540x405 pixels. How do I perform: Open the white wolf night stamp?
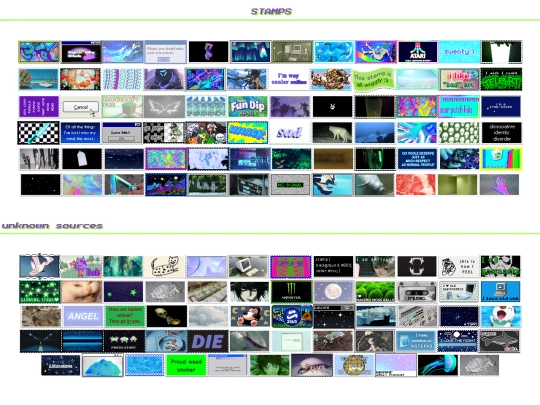point(332,133)
